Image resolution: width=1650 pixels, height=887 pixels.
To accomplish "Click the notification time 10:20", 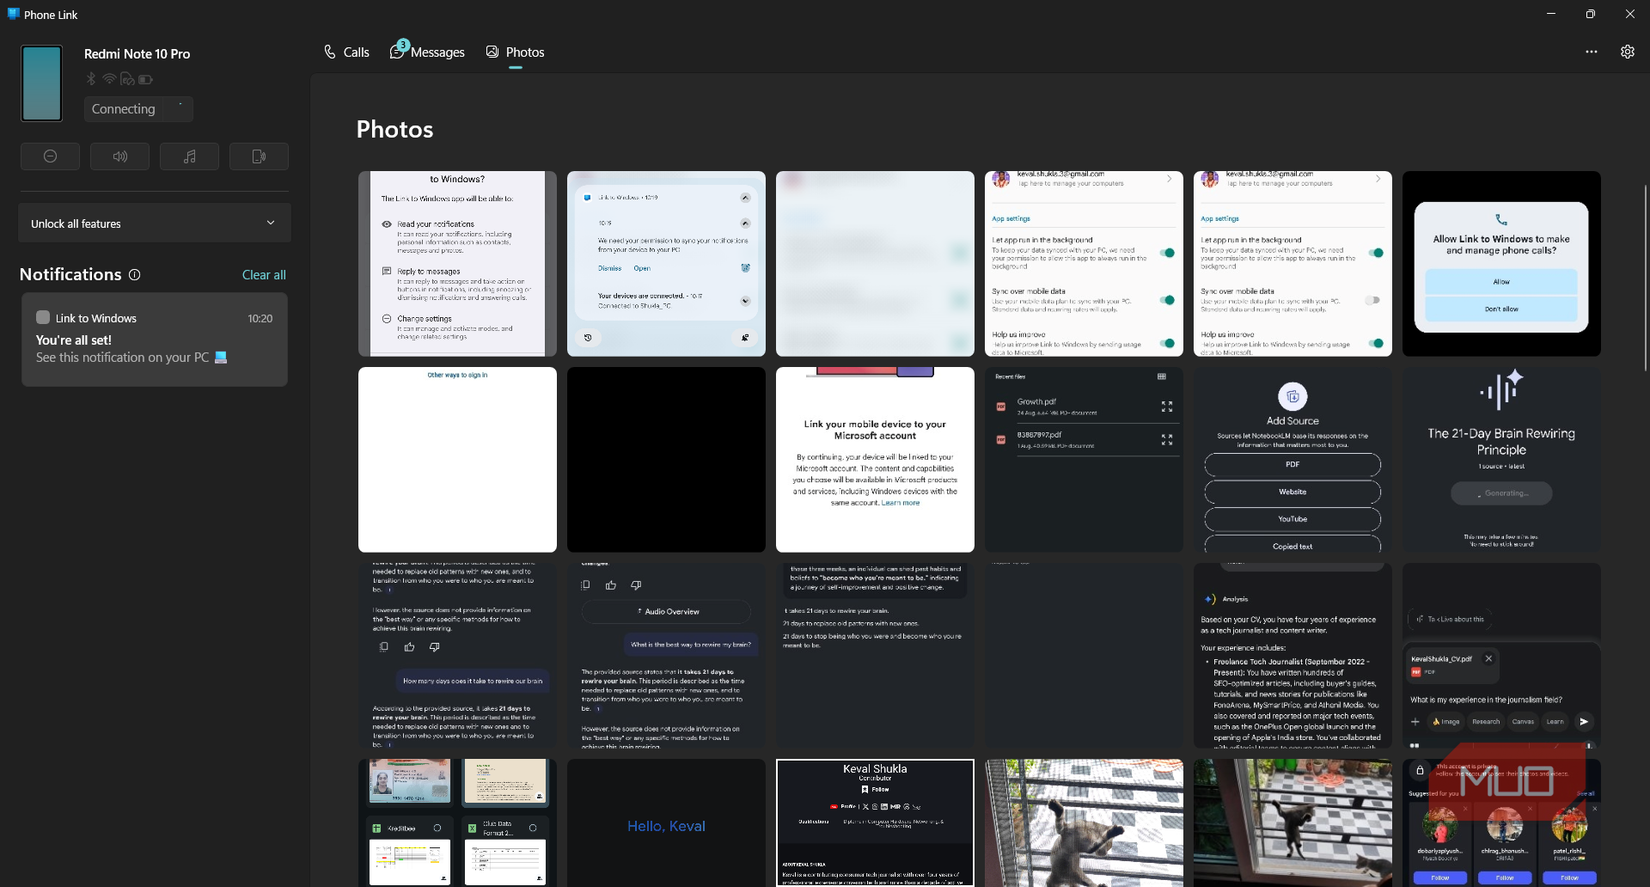I will [x=260, y=318].
